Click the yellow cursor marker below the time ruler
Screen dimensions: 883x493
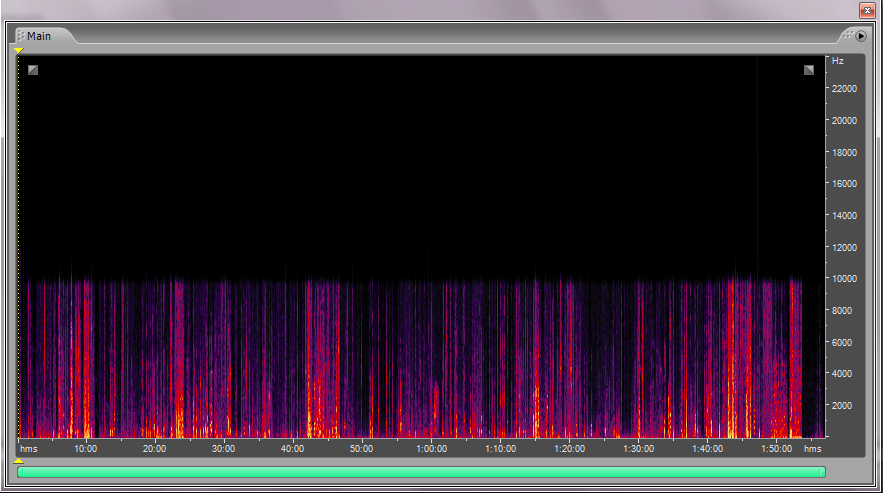pyautogui.click(x=18, y=460)
